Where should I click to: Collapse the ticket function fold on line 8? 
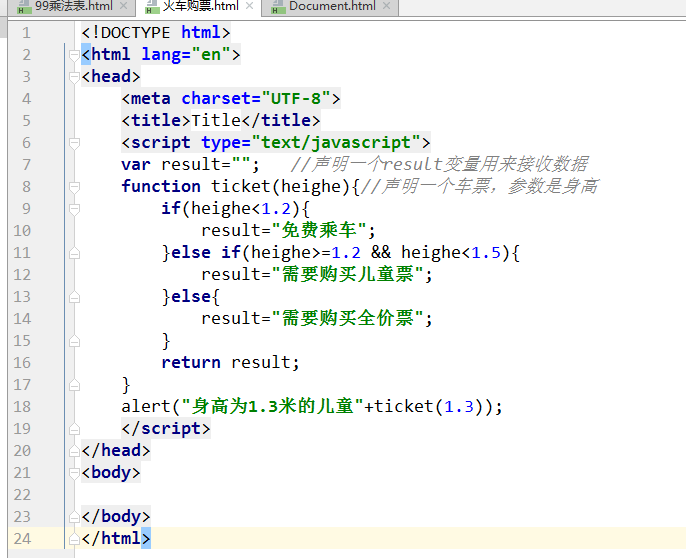coord(74,187)
